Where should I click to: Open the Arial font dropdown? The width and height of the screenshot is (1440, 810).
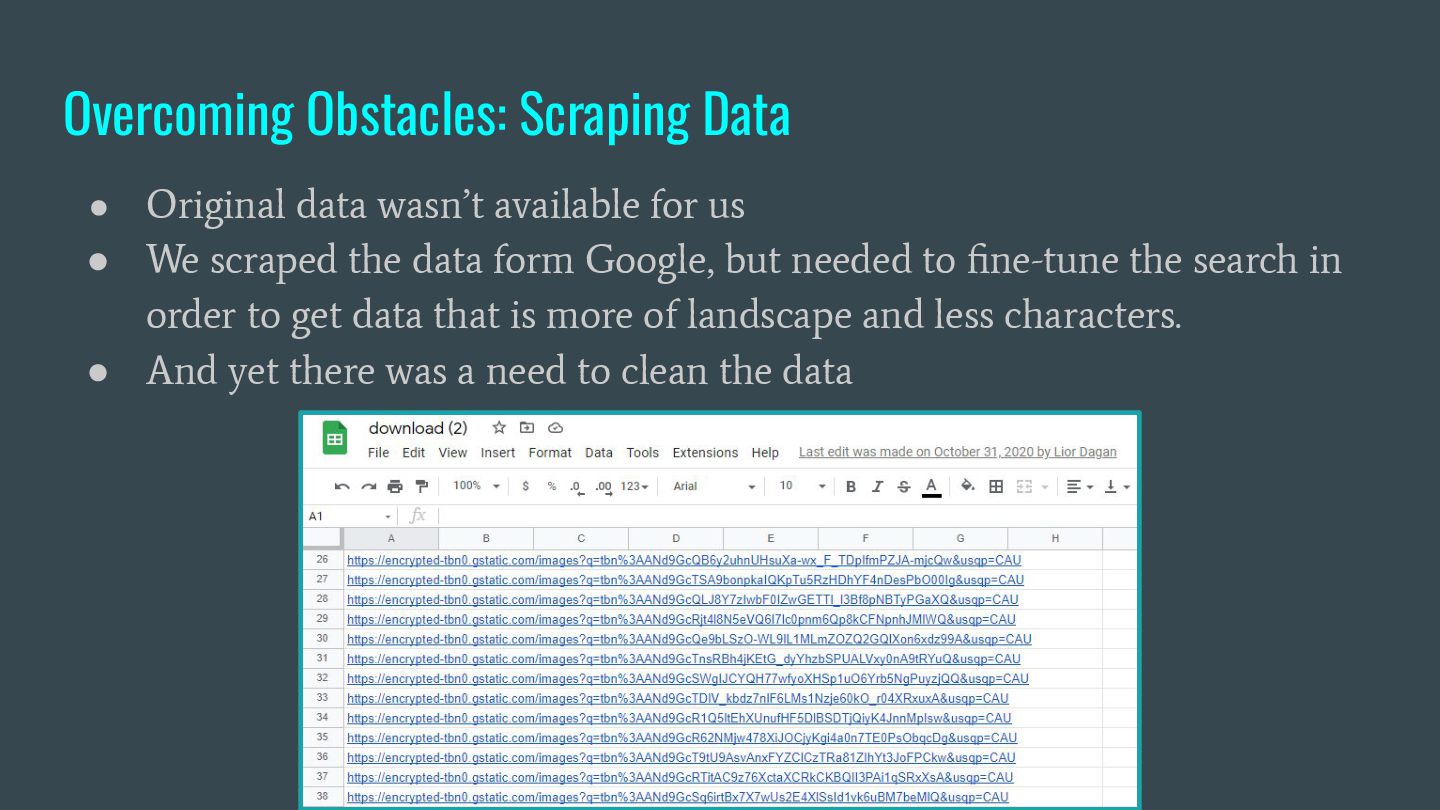tap(714, 486)
